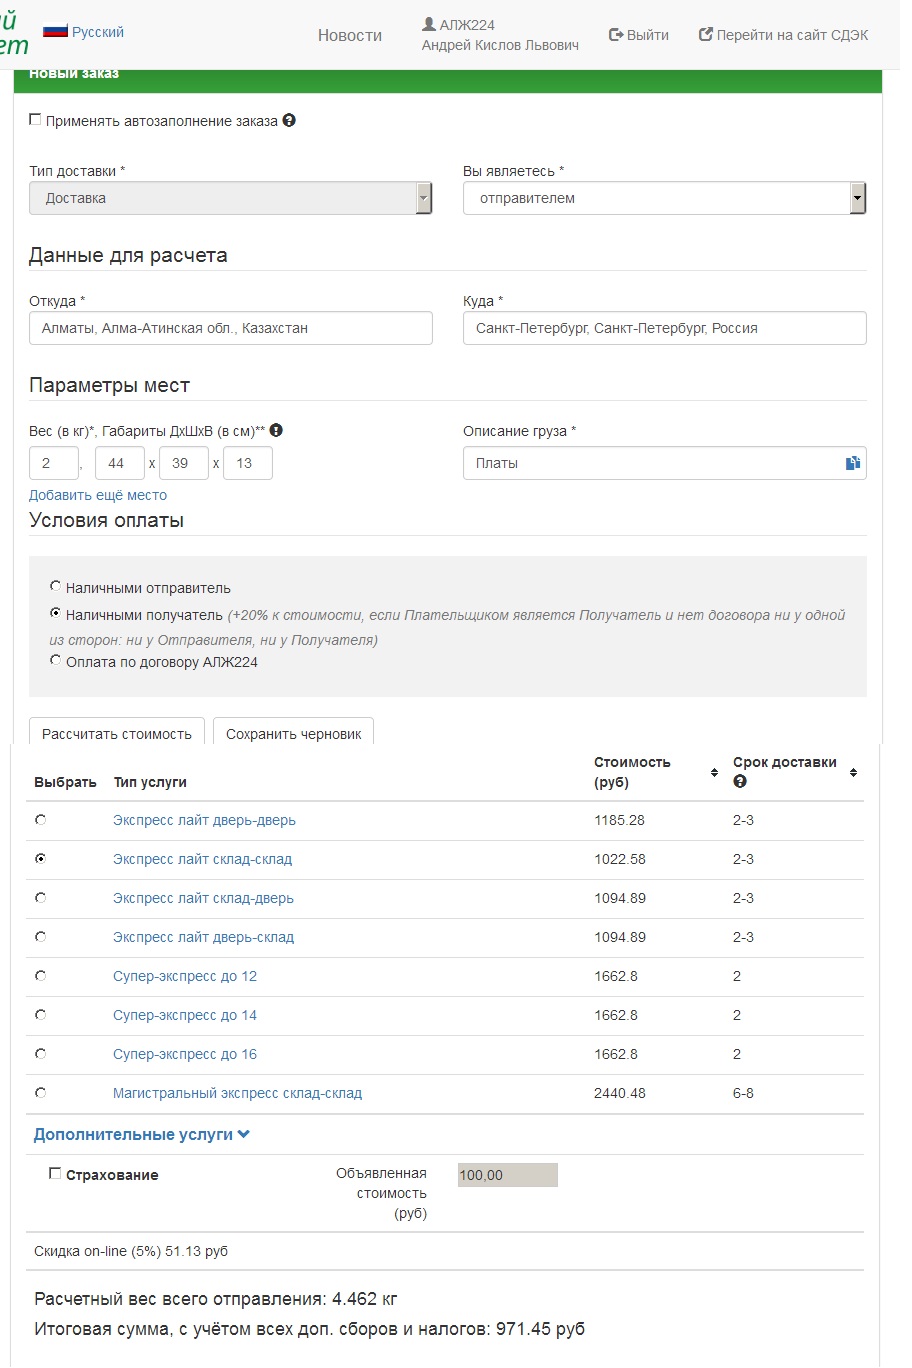This screenshot has height=1368, width=912.
Task: Open Новости menu item
Action: pos(349,35)
